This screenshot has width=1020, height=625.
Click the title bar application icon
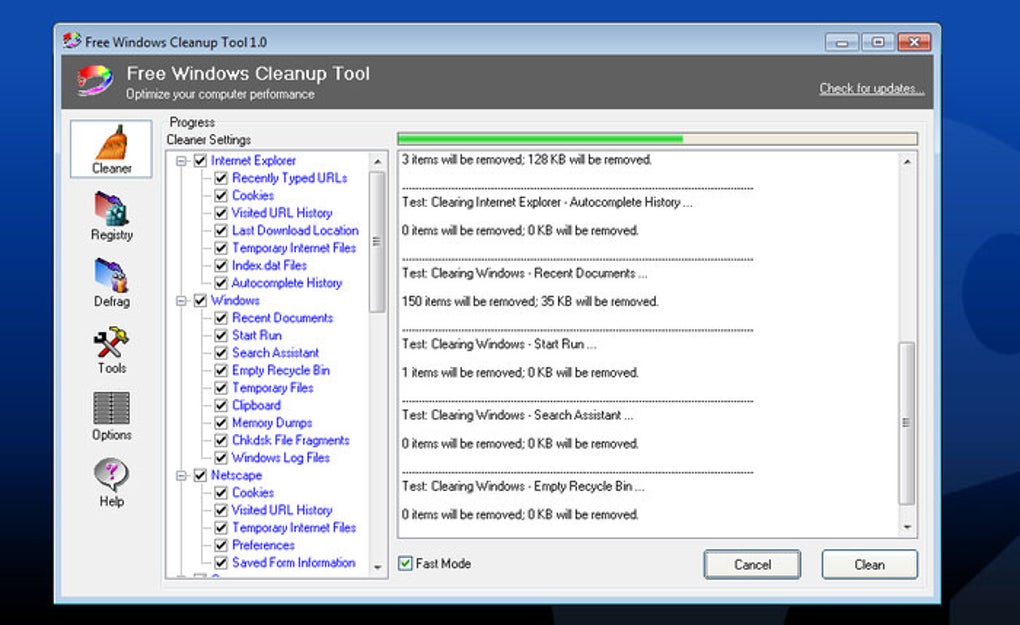coord(72,41)
